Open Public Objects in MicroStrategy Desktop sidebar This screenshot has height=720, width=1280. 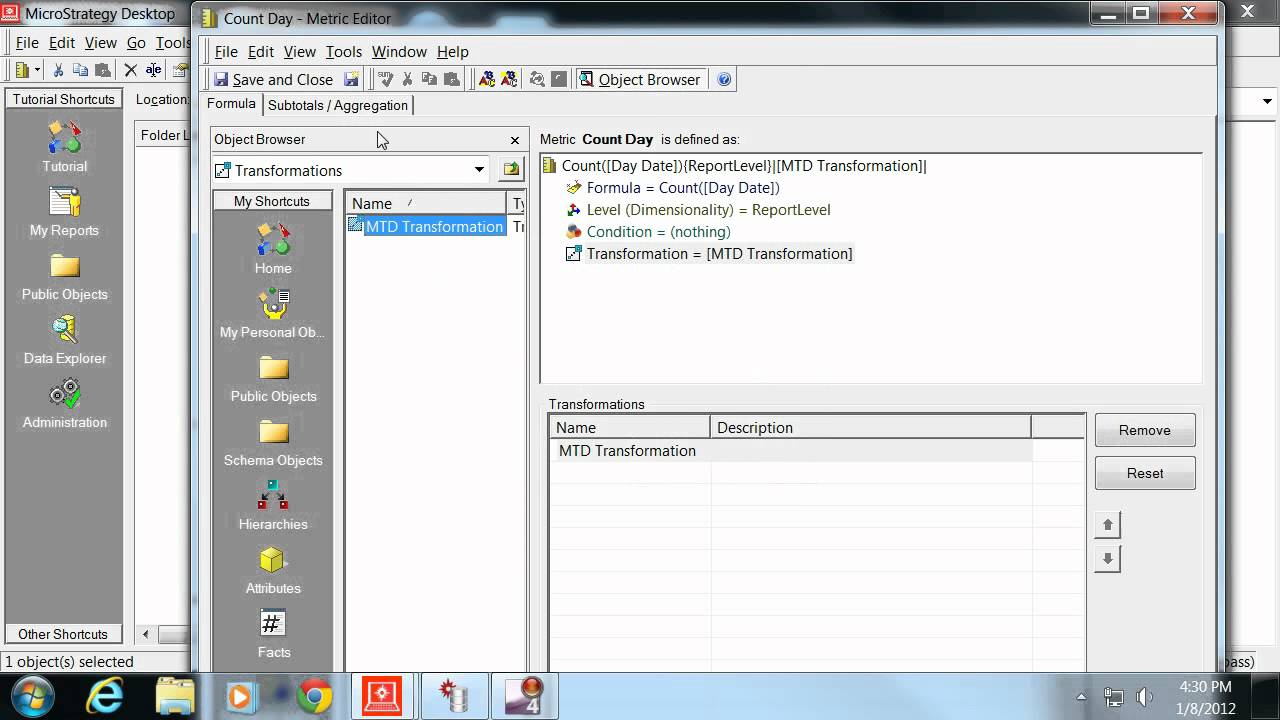[65, 277]
